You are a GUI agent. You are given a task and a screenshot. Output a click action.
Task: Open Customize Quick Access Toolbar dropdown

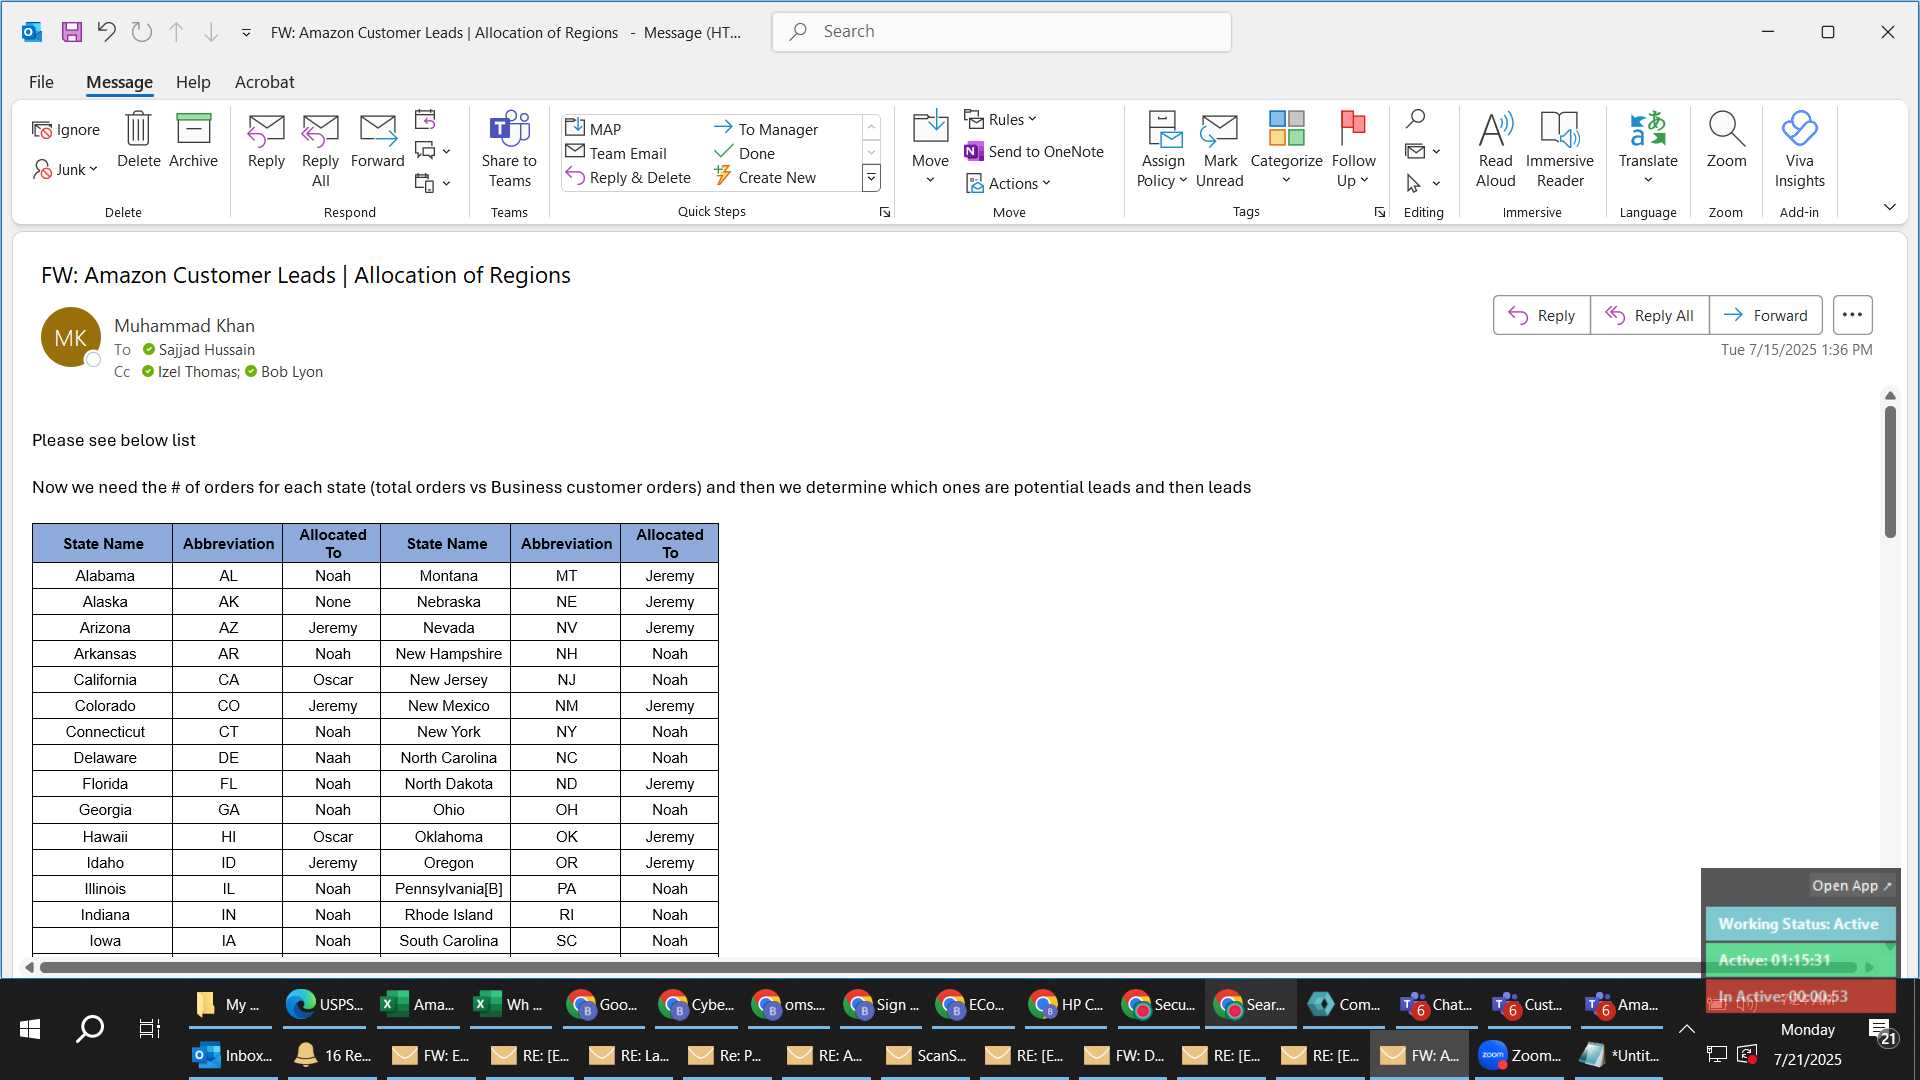(x=246, y=33)
